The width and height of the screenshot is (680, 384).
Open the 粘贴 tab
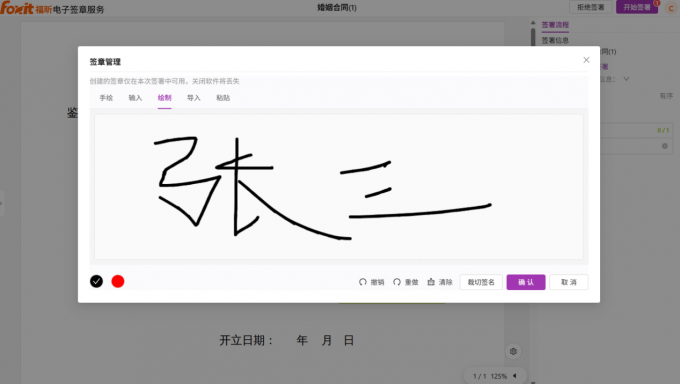(223, 98)
